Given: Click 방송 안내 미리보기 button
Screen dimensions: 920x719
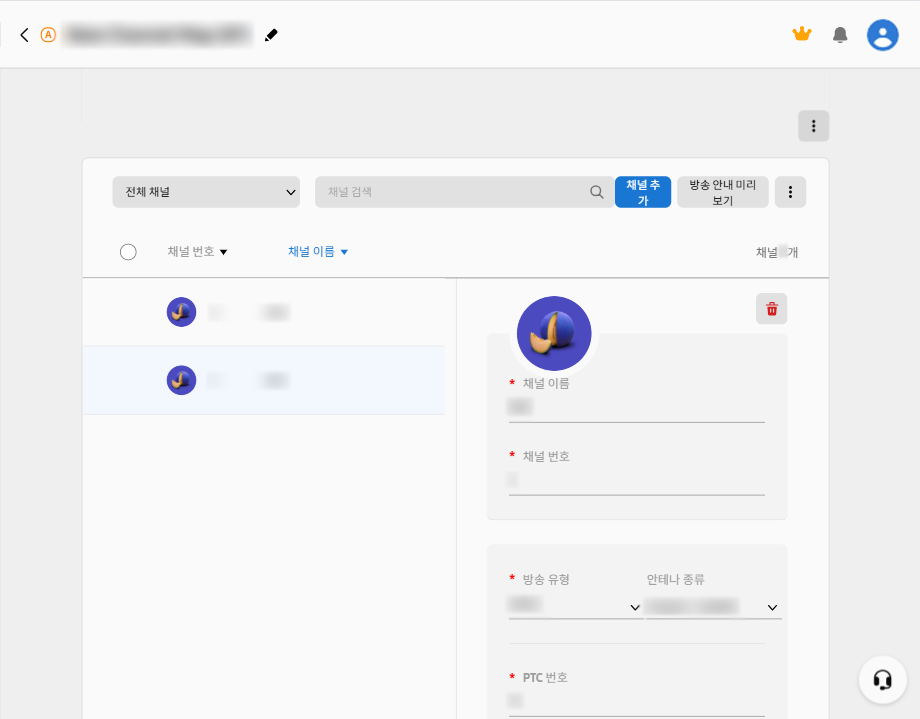Looking at the screenshot, I should tap(722, 192).
